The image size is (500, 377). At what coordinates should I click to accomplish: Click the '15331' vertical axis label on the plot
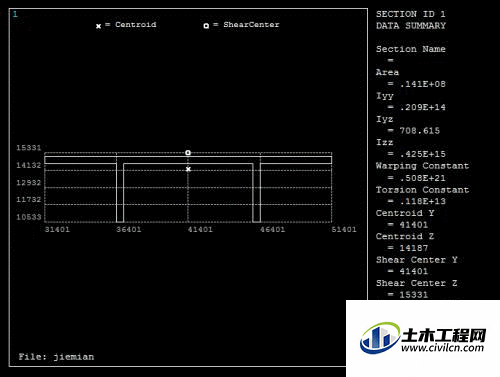click(29, 148)
